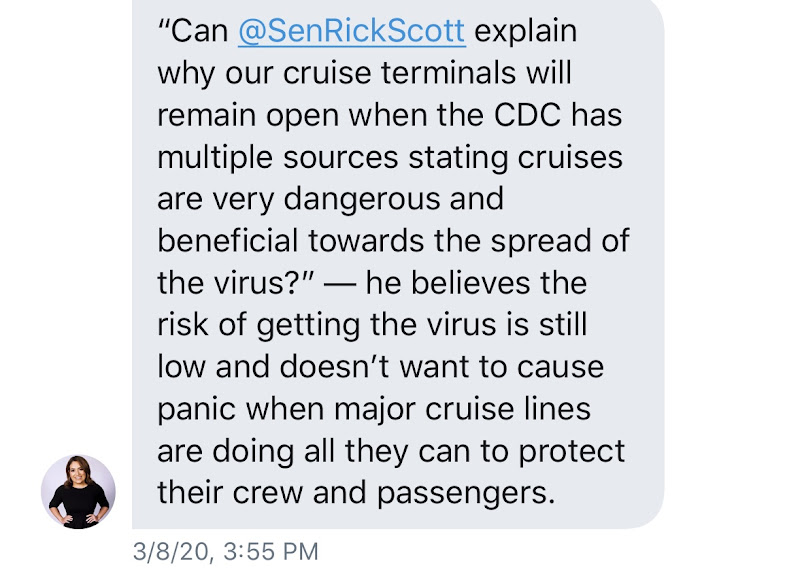Click the word "Can" opening the quote

tap(199, 31)
